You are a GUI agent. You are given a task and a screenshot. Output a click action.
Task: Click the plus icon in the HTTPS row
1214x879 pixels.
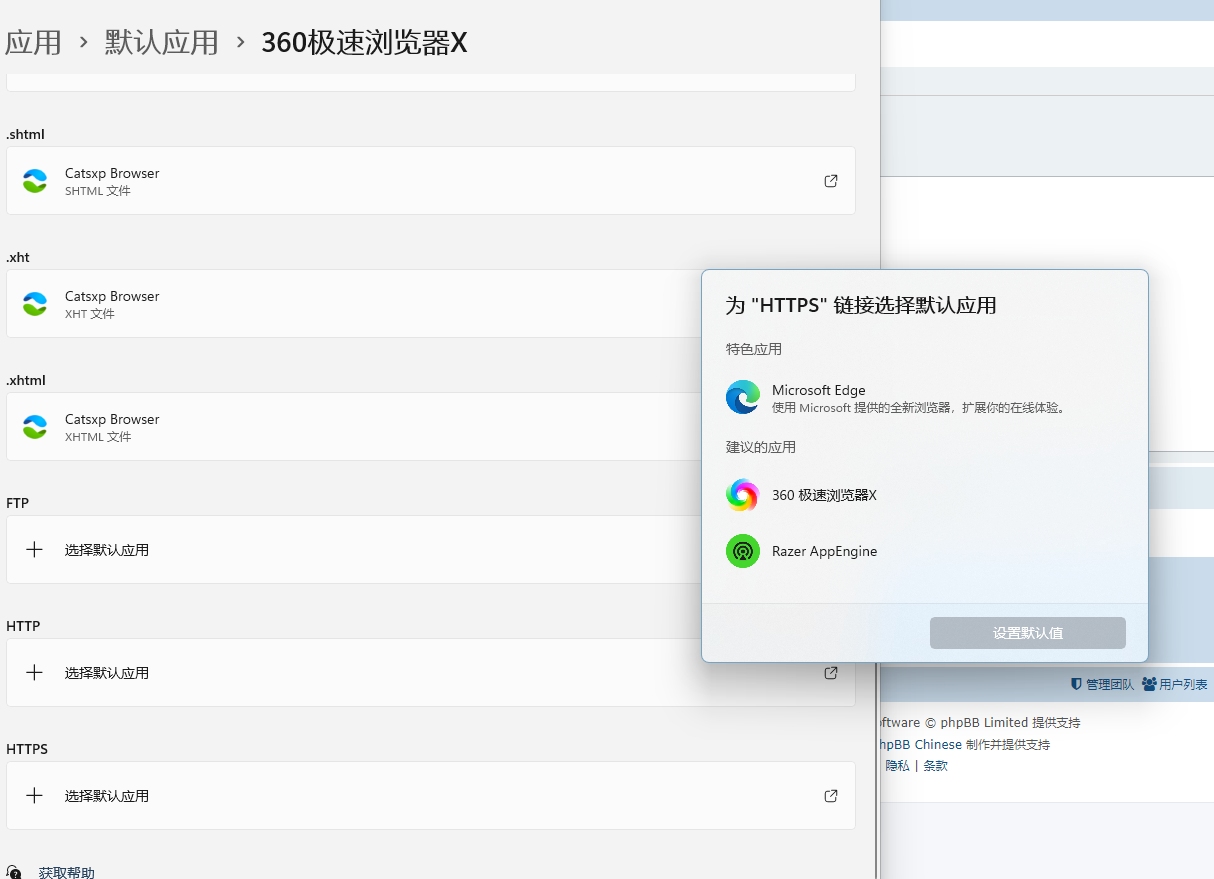[x=34, y=795]
